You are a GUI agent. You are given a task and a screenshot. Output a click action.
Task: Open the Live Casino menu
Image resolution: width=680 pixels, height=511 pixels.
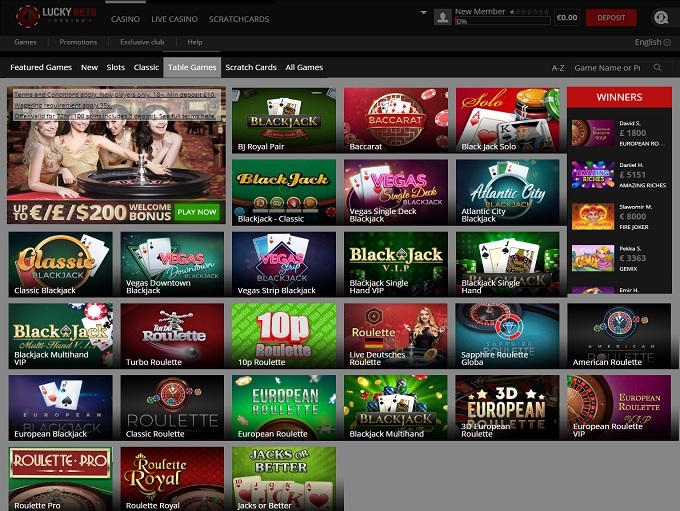click(x=172, y=19)
